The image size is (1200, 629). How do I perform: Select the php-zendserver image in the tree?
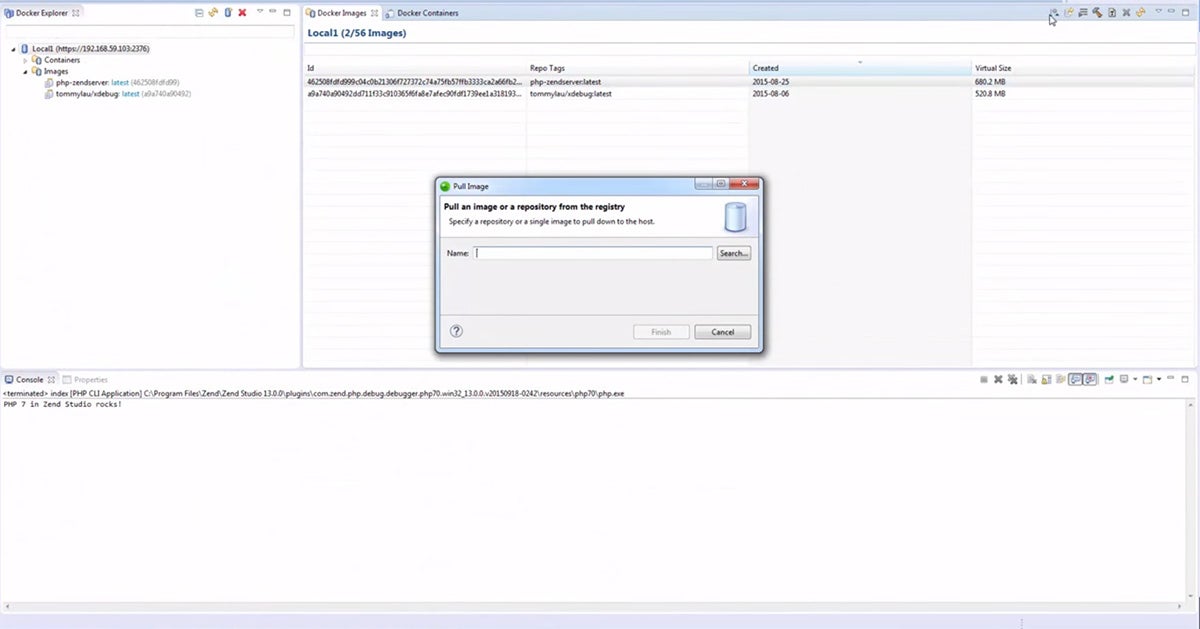coord(81,82)
